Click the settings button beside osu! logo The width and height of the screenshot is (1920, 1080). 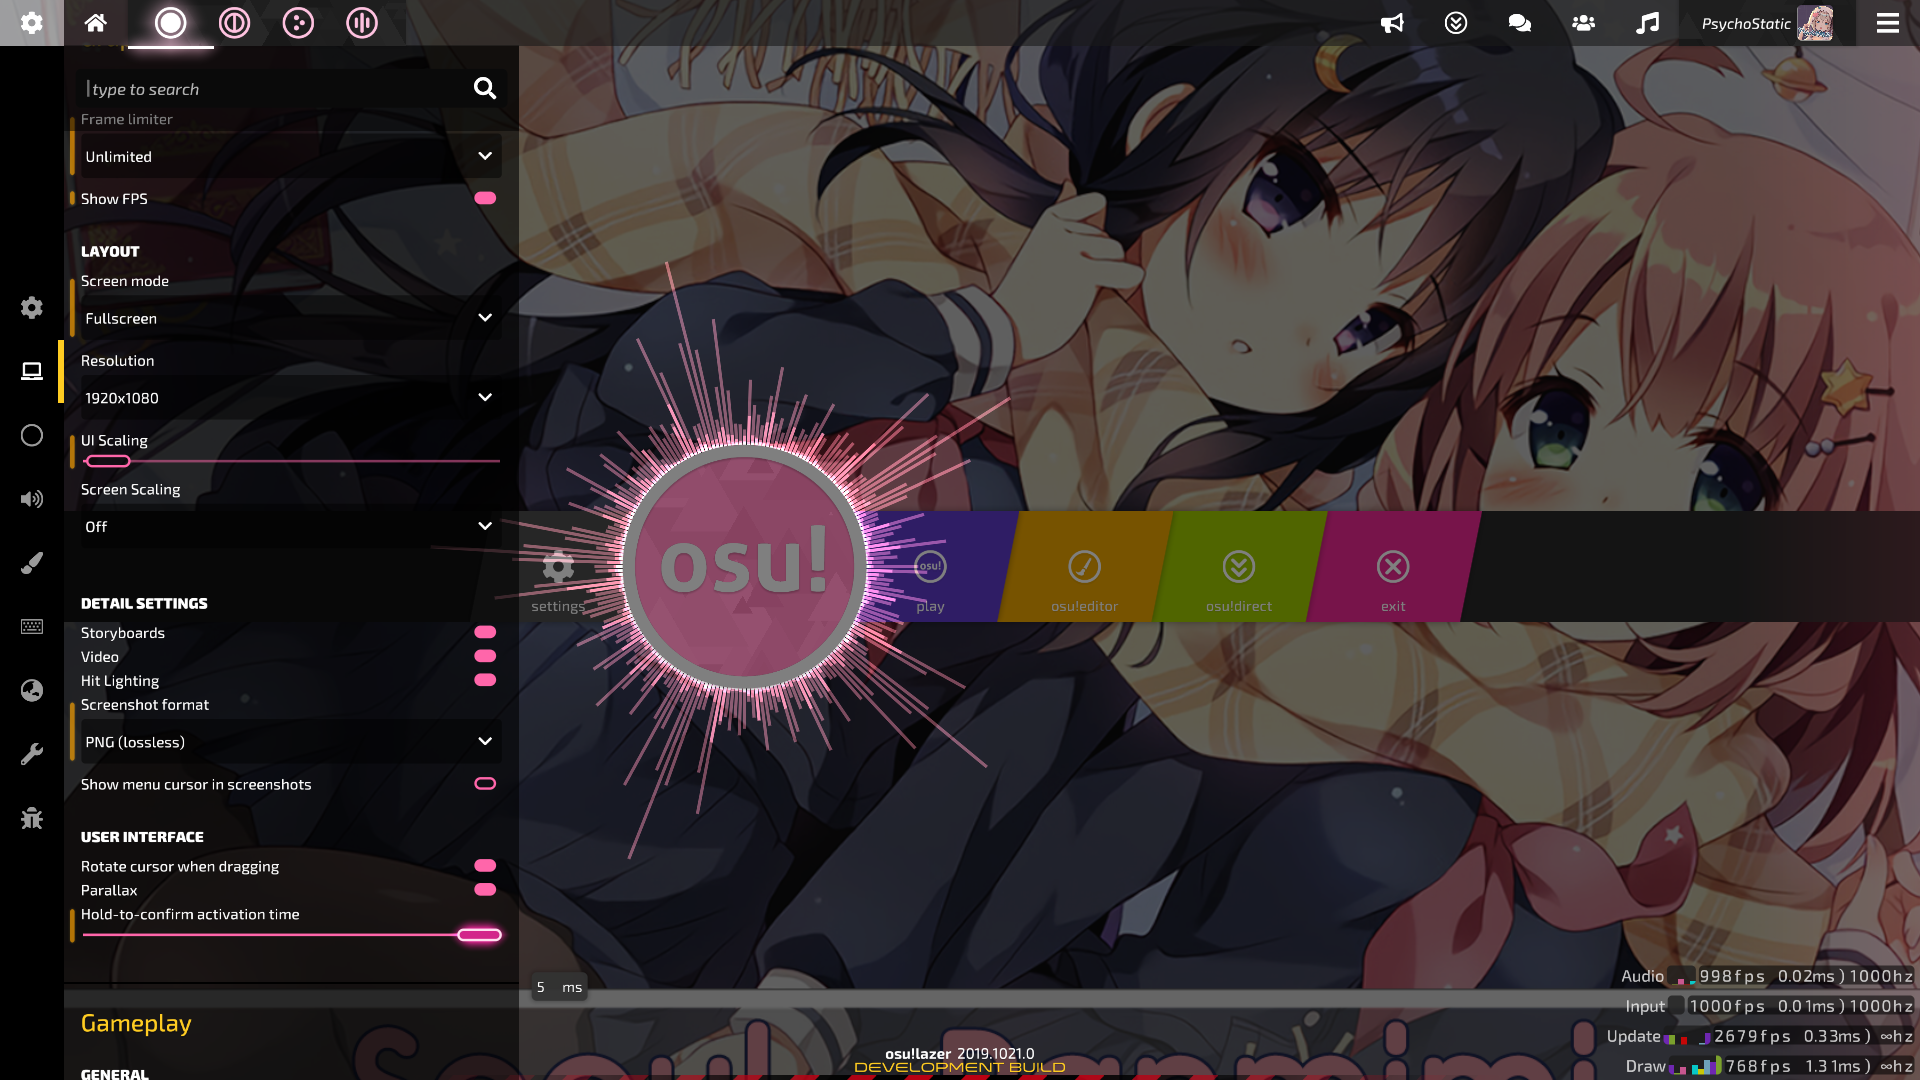[558, 580]
